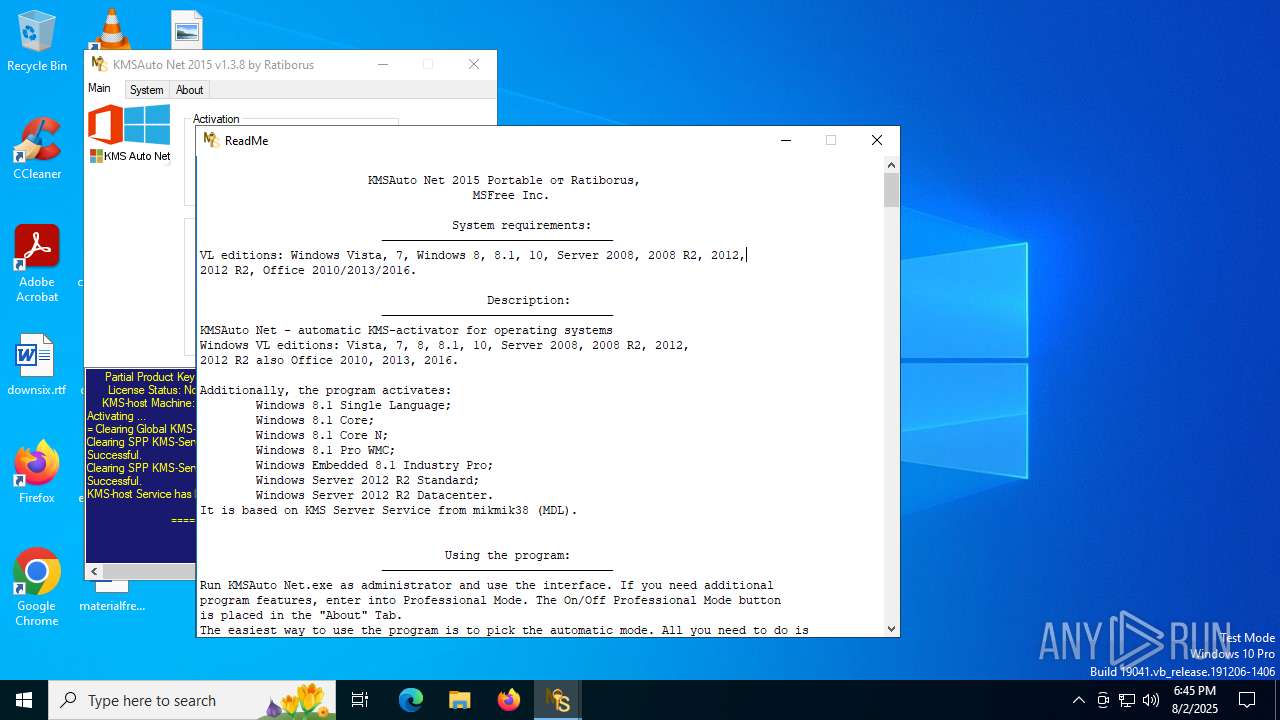
Task: Open File Explorer from the taskbar
Action: (x=459, y=700)
